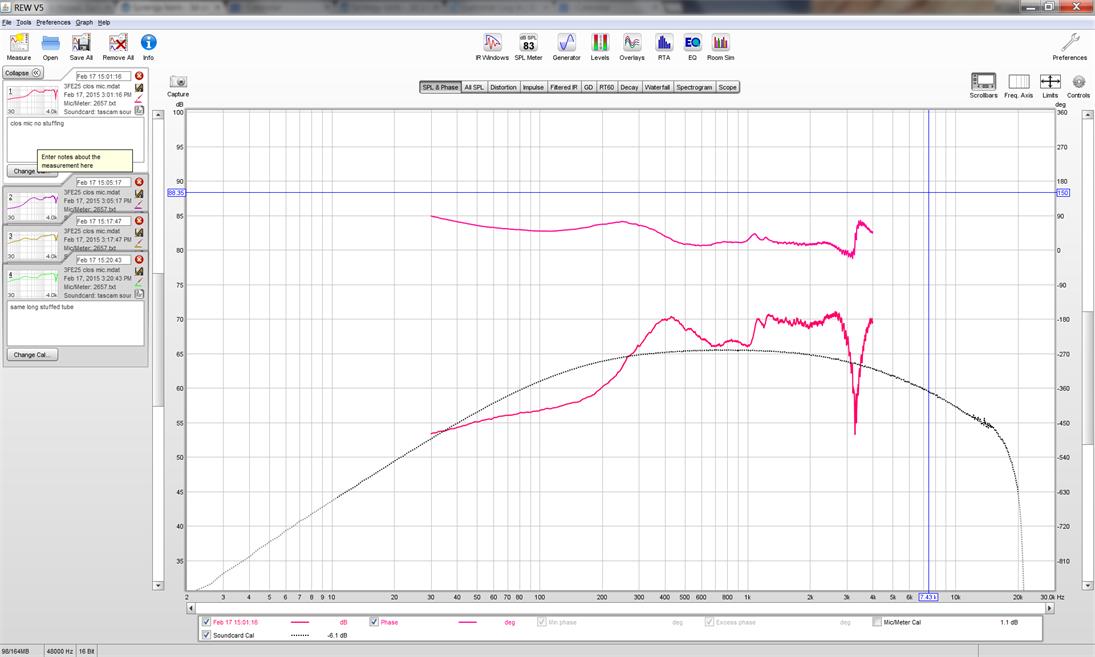Toggle the Feb 17 15:01:16 trace checkbox
The width and height of the screenshot is (1095, 657).
click(x=206, y=622)
